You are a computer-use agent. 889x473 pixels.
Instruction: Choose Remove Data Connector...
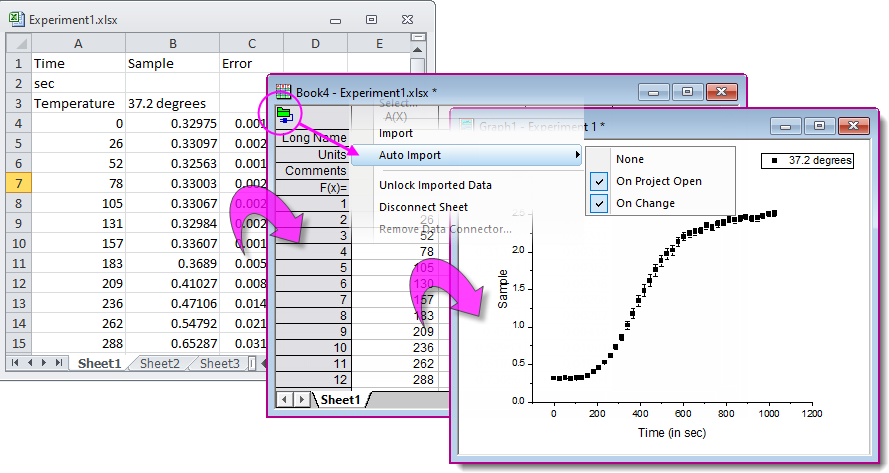[x=445, y=229]
